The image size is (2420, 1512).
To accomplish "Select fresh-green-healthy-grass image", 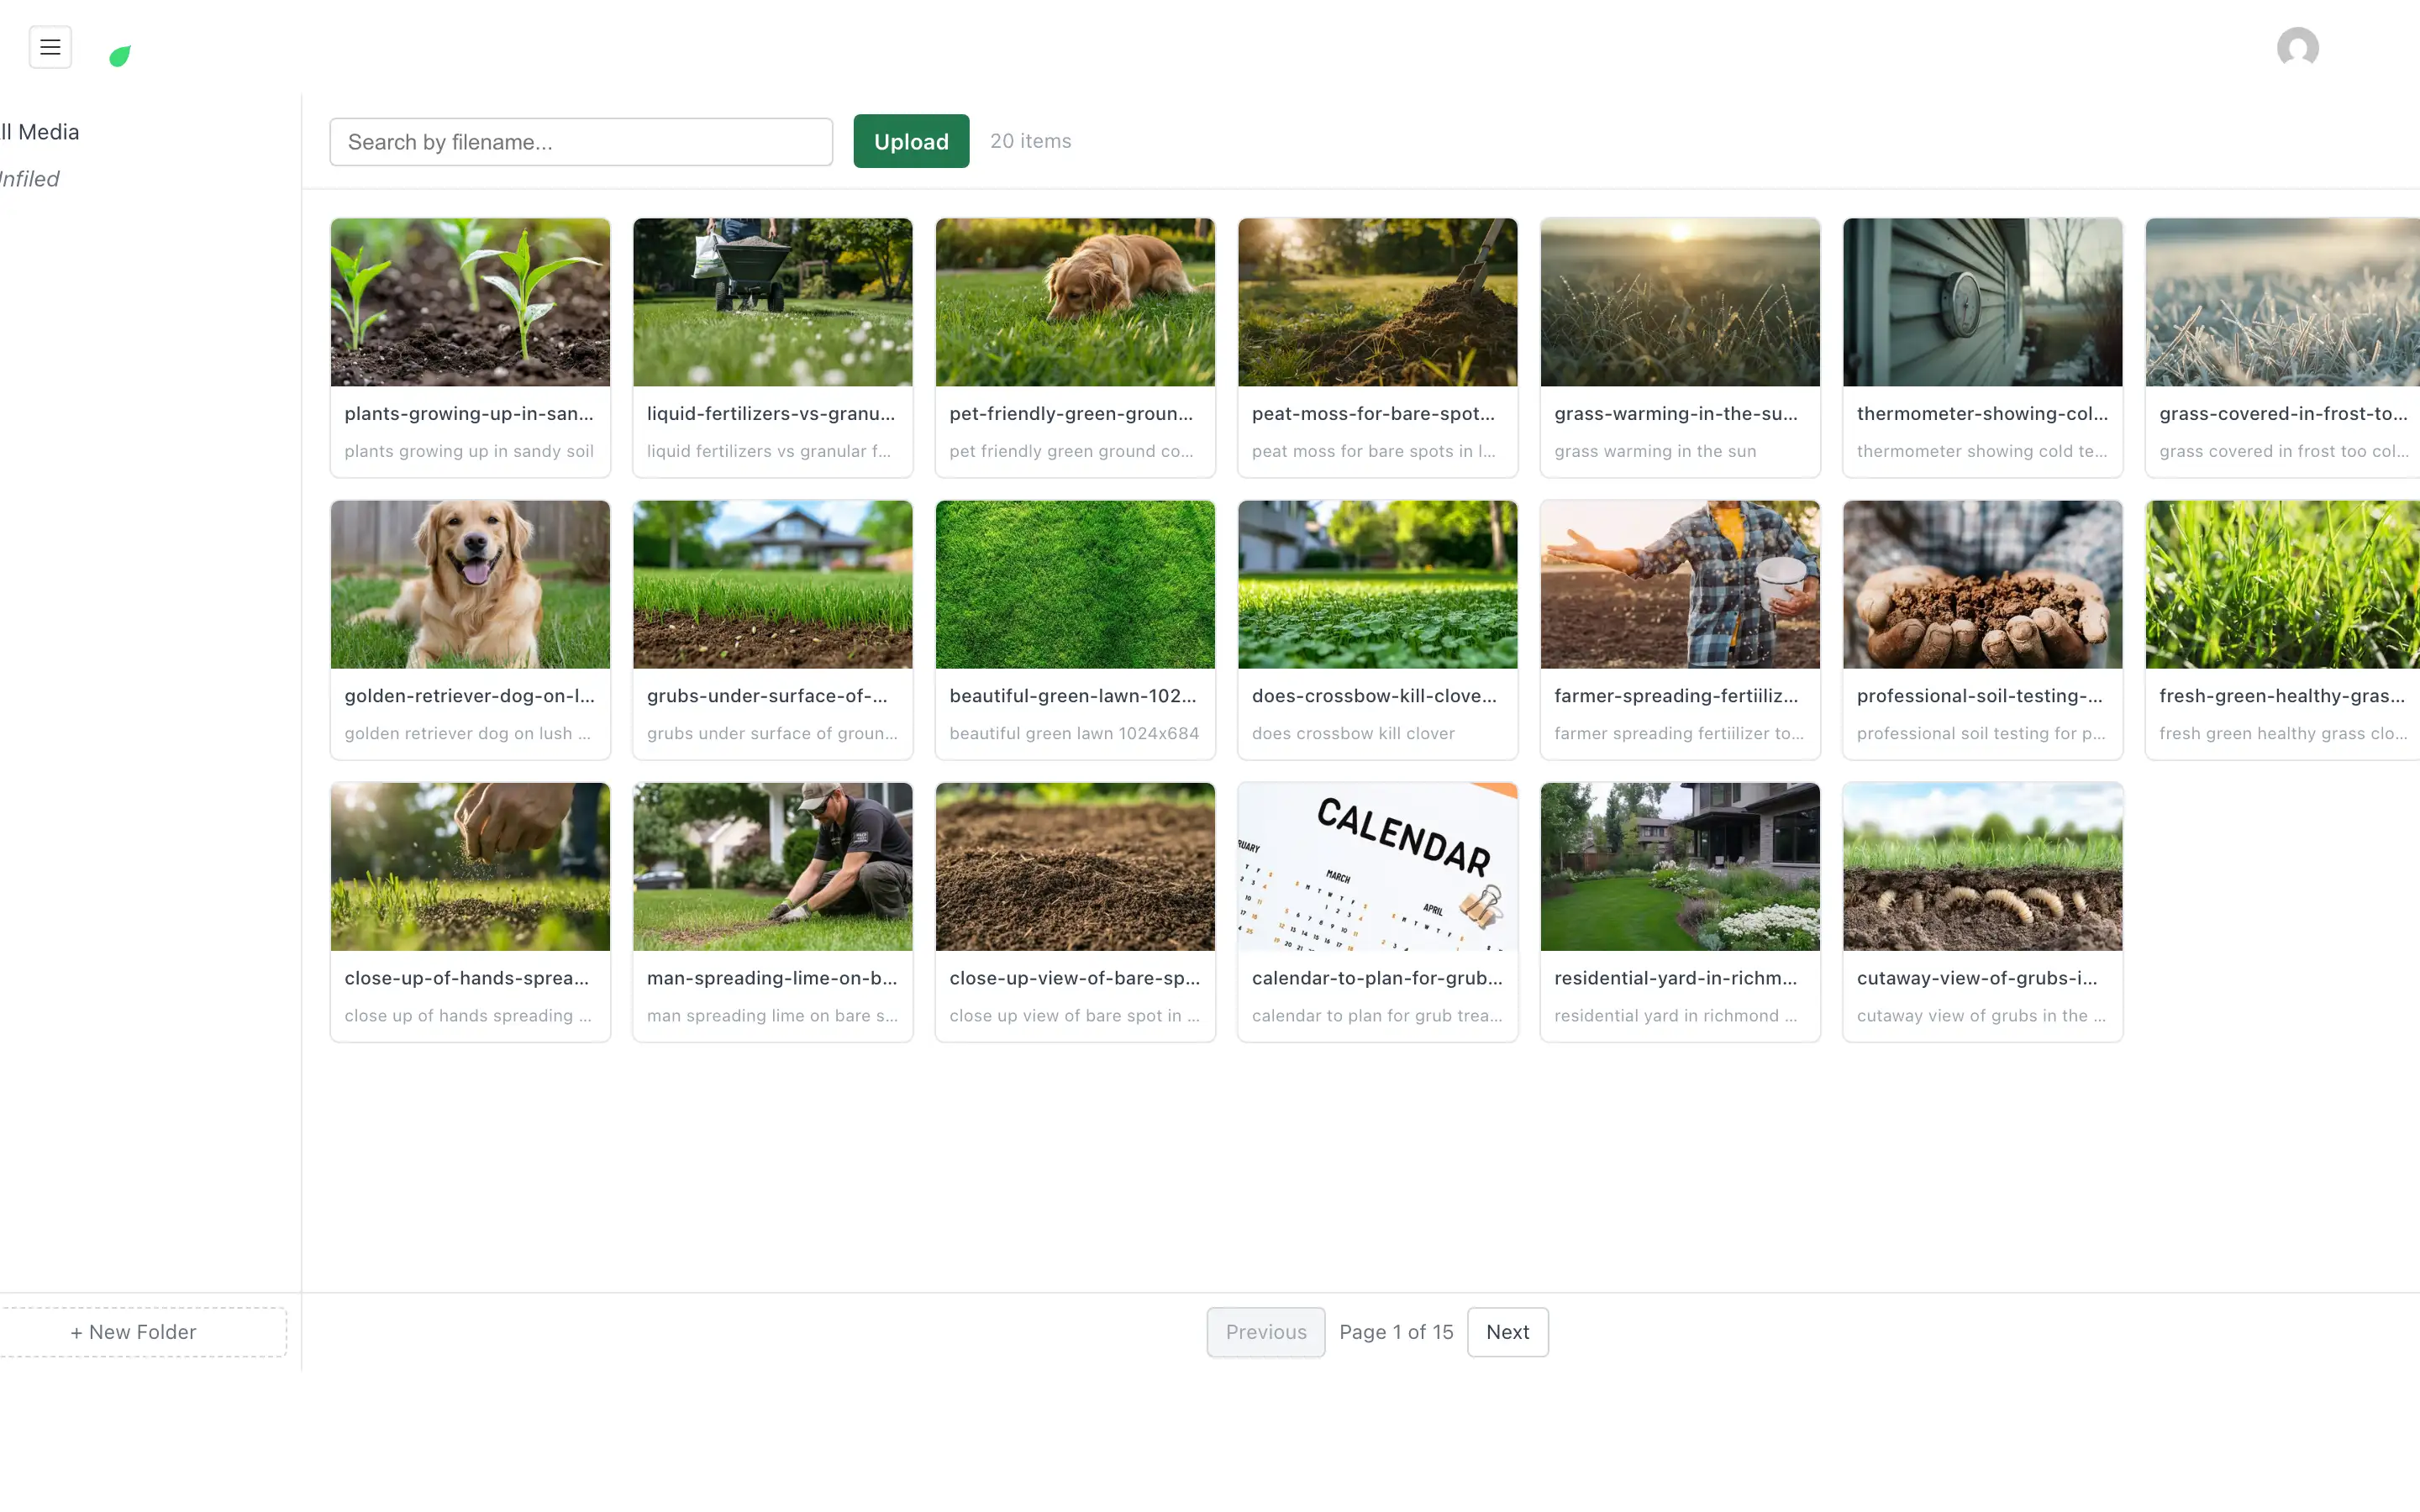I will [2283, 584].
